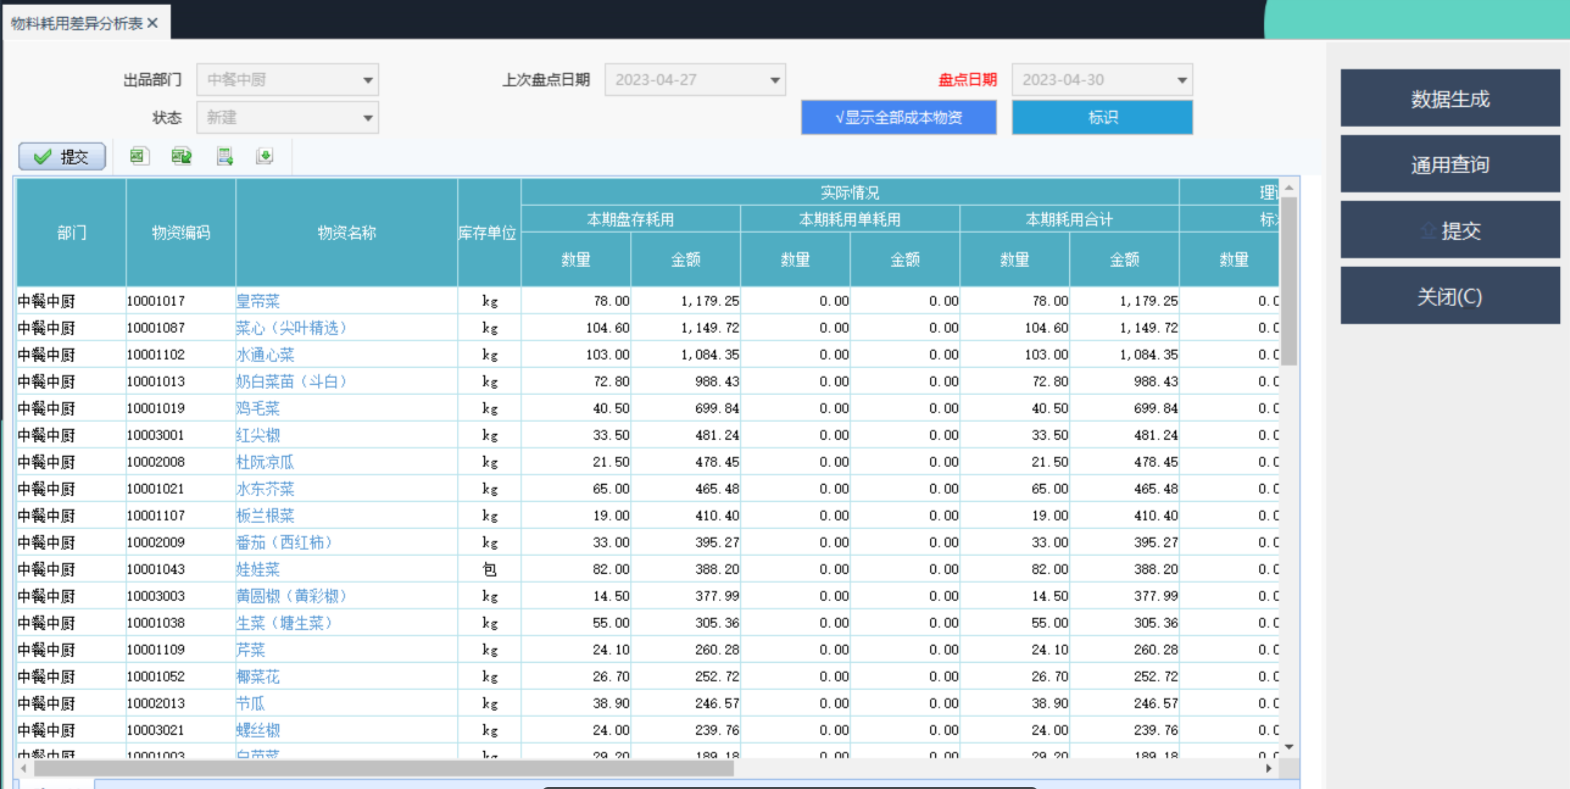Image resolution: width=1570 pixels, height=789 pixels.
Task: Select the 物料耗用差异分析表 tab
Action: [x=77, y=23]
